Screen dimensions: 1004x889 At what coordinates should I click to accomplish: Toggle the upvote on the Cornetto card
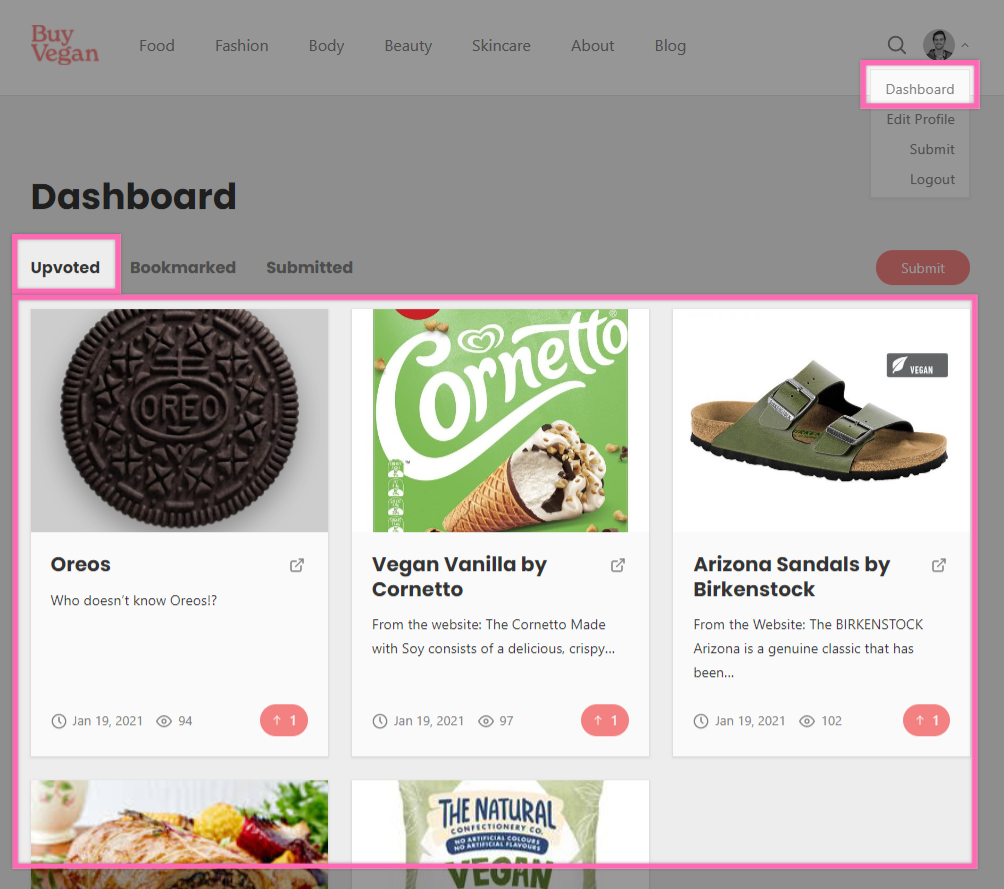[x=605, y=721]
